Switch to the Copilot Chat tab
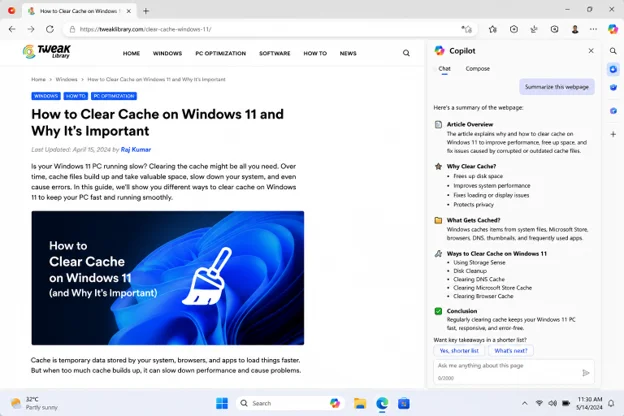 click(445, 68)
